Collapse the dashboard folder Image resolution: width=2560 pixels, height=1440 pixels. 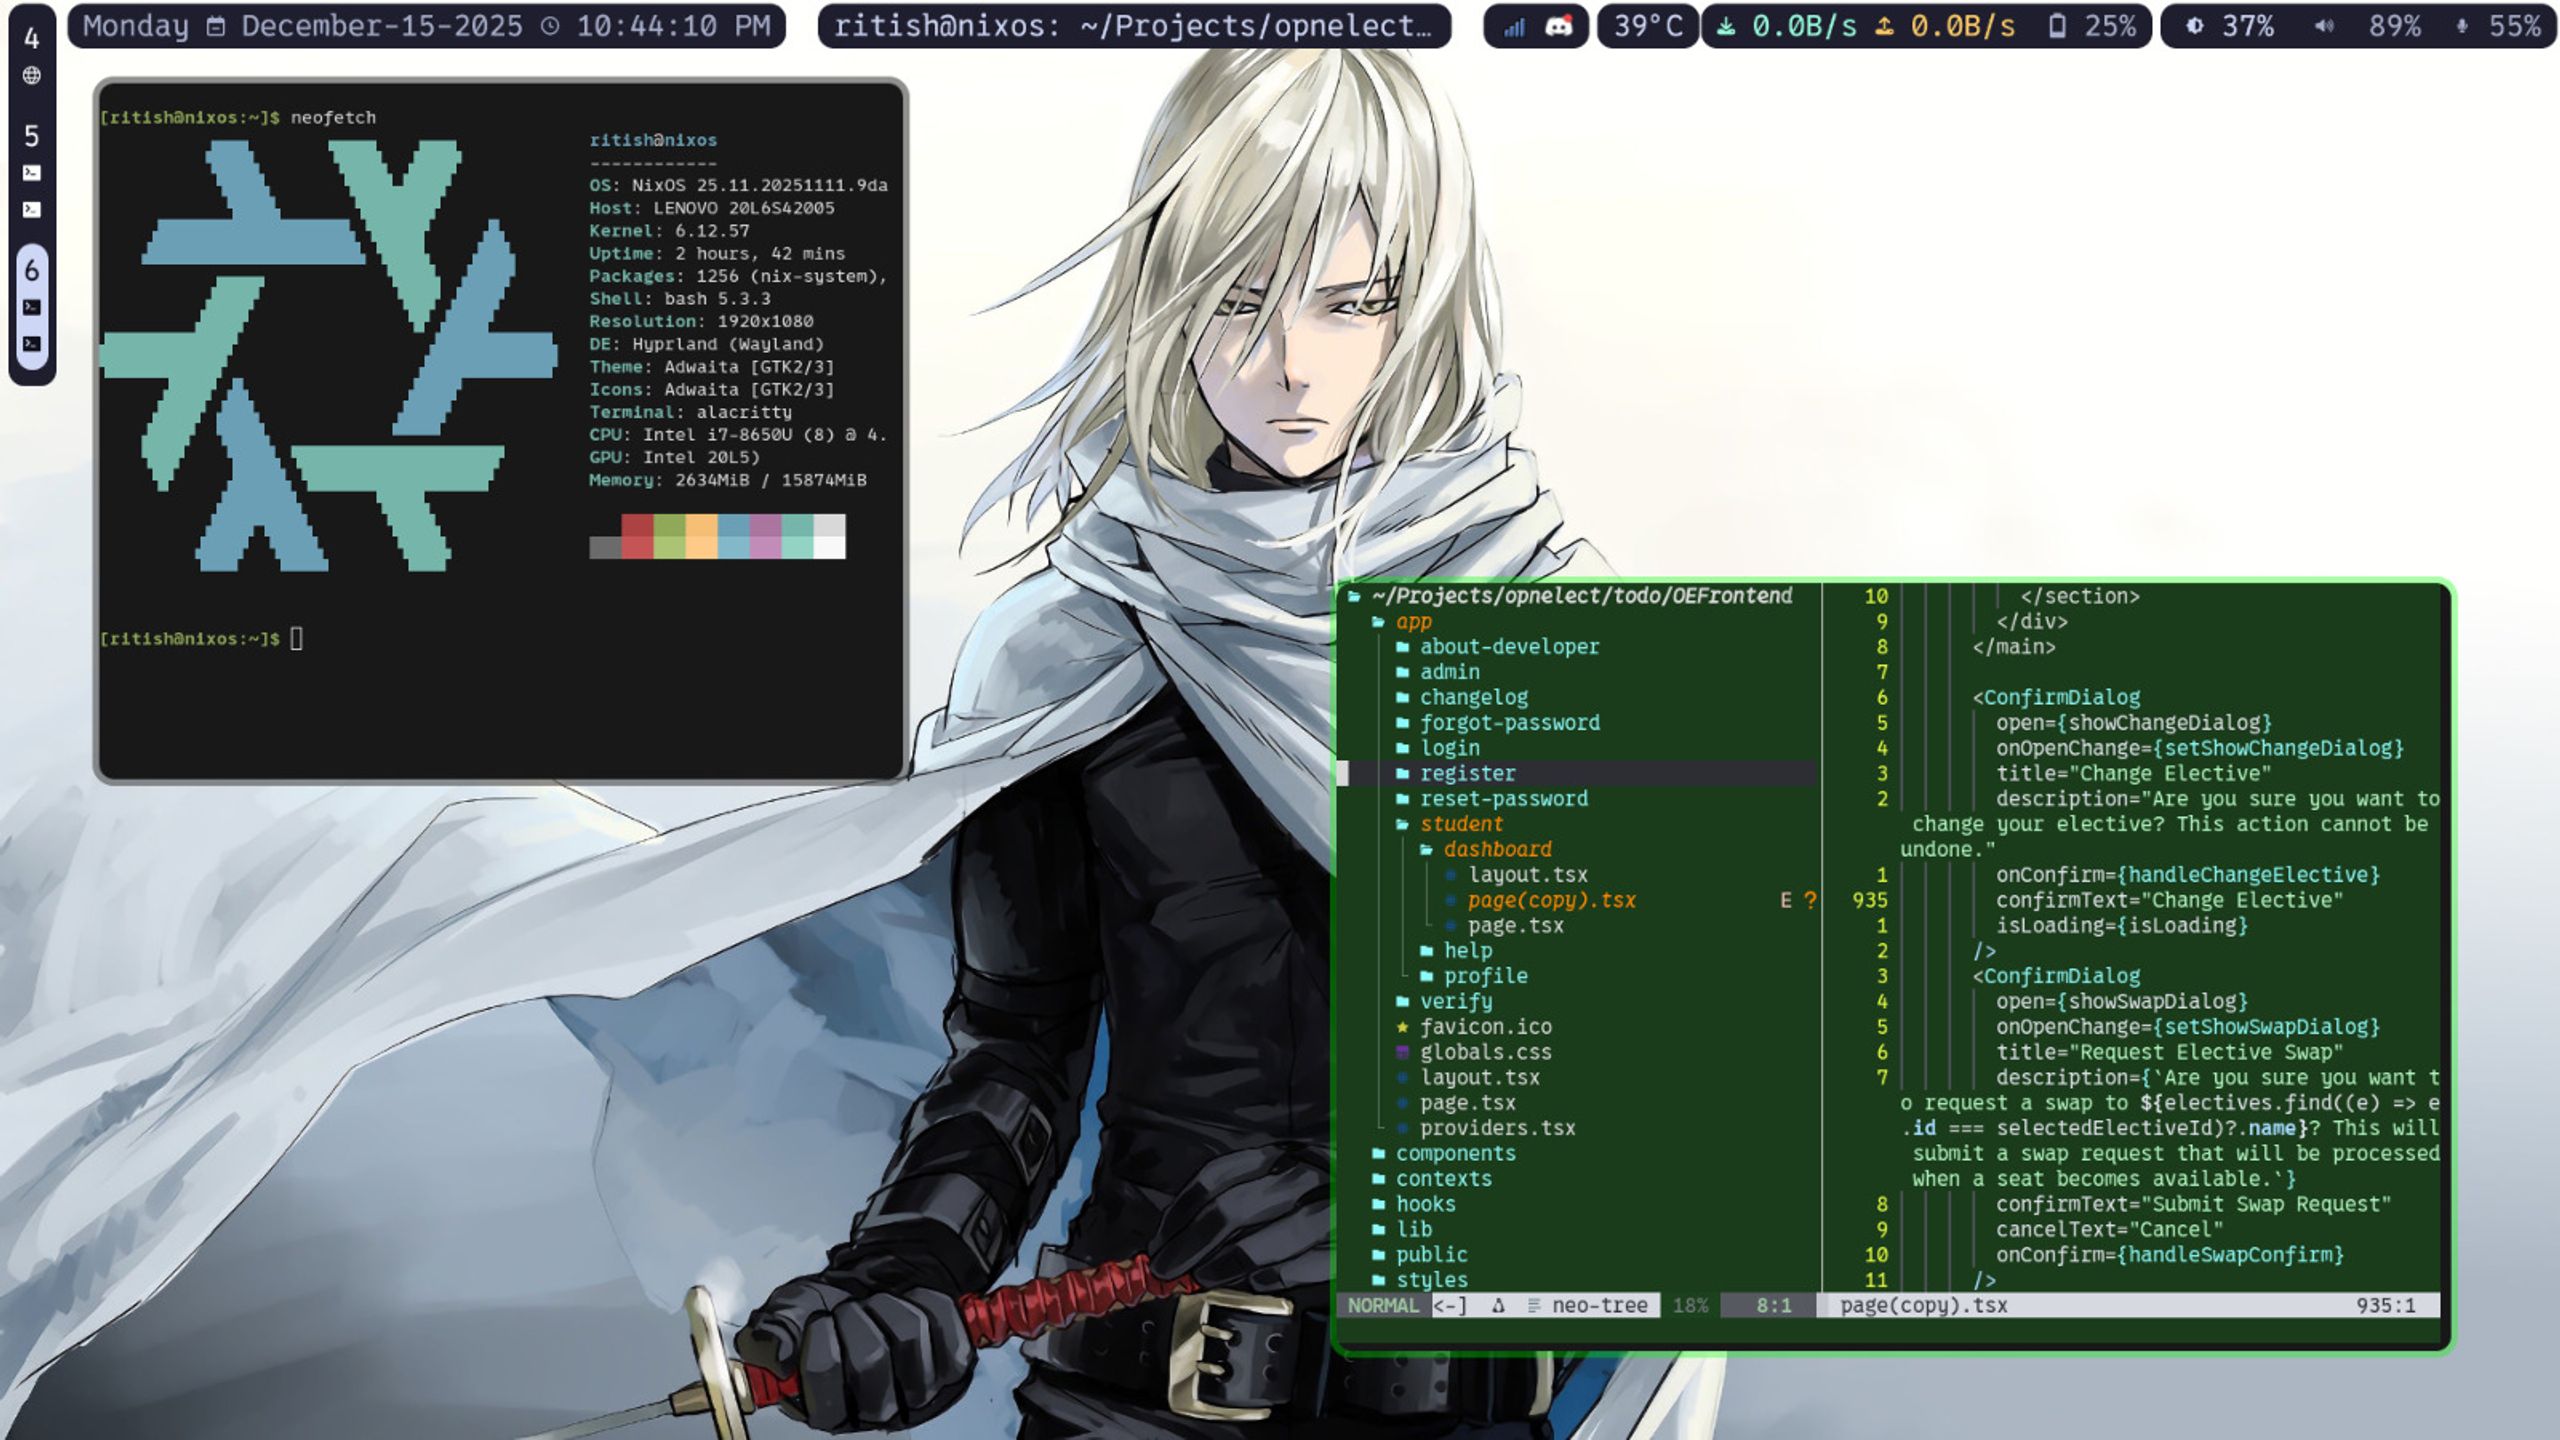click(1497, 849)
